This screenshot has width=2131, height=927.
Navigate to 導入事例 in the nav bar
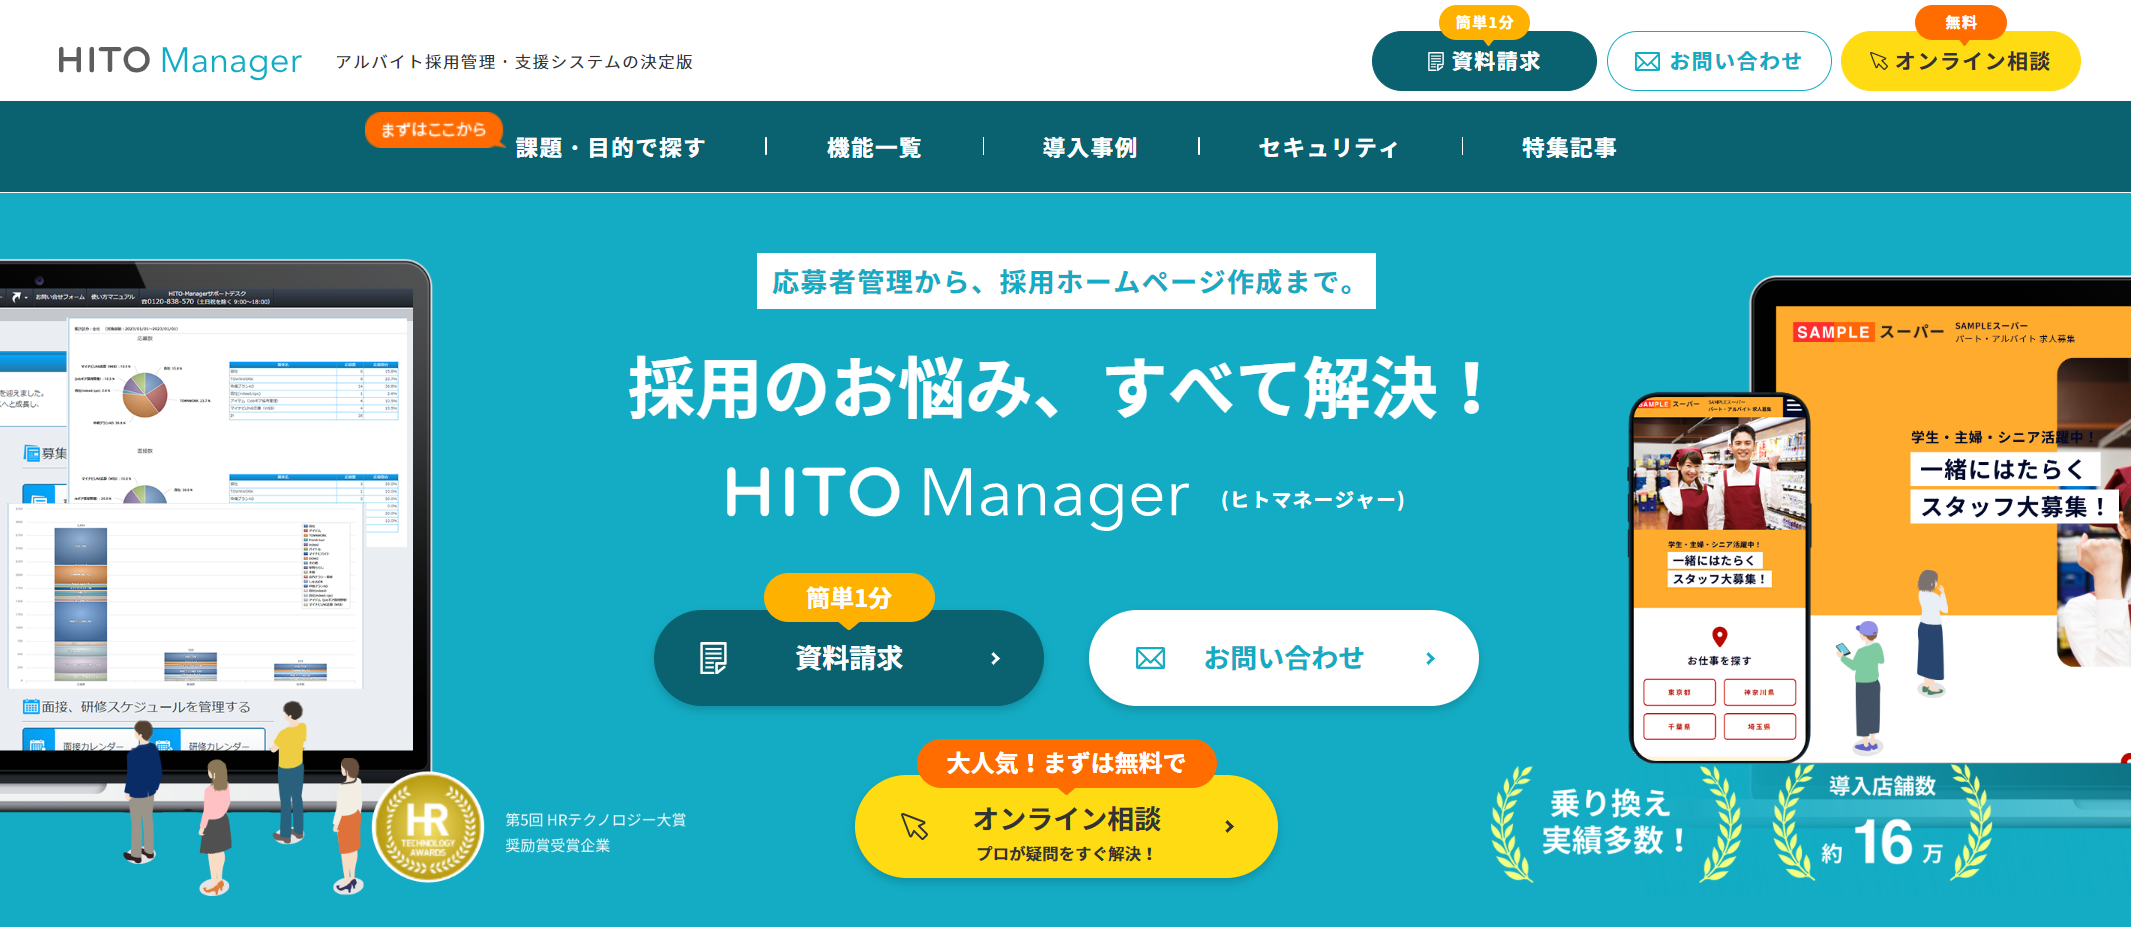(x=1090, y=146)
